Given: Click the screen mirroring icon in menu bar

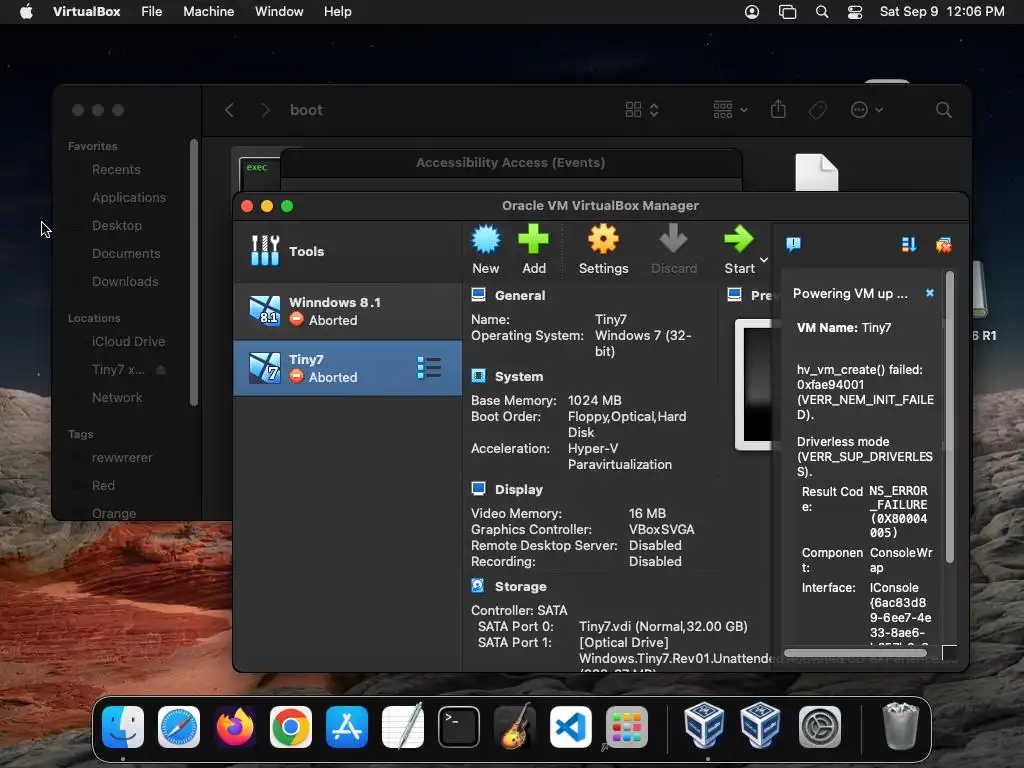Looking at the screenshot, I should (x=788, y=12).
